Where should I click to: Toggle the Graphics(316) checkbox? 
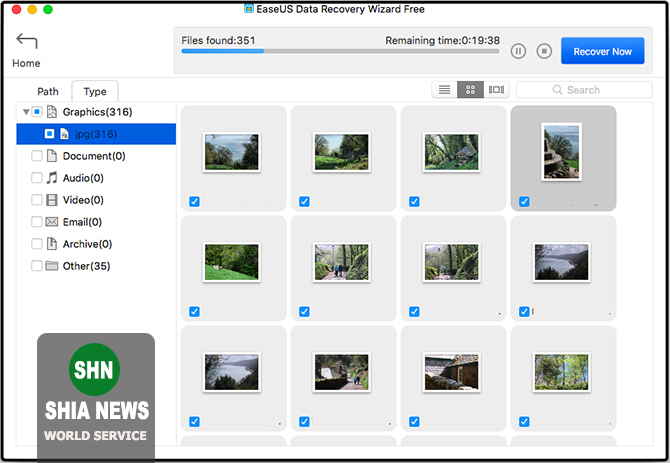coord(37,112)
